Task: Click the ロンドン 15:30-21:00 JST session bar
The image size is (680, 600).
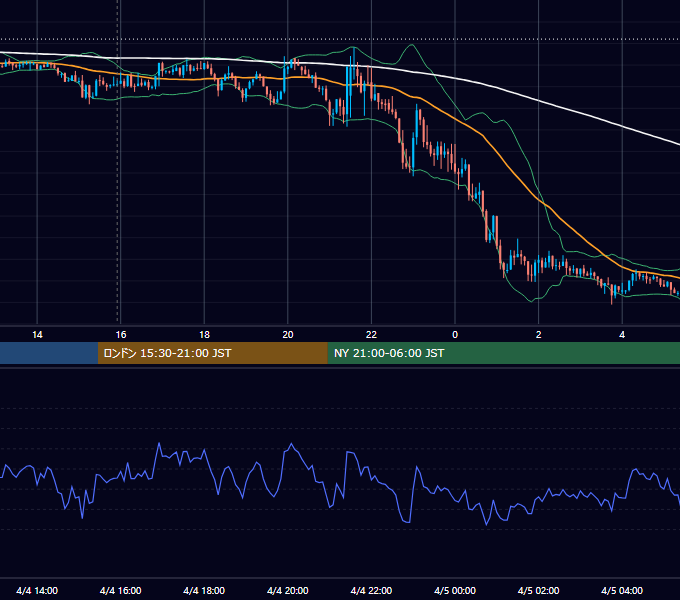Action: [212, 353]
